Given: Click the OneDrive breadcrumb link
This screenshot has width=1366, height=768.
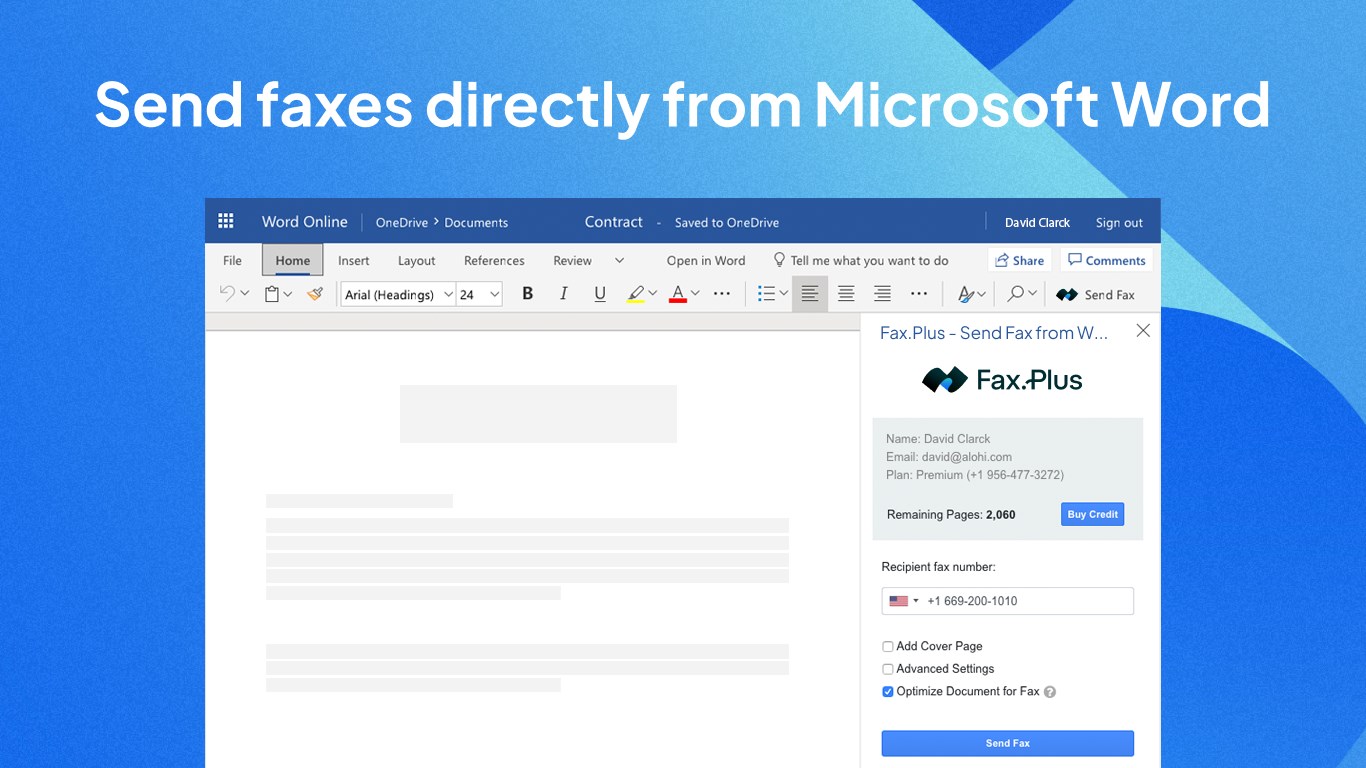Looking at the screenshot, I should 402,223.
